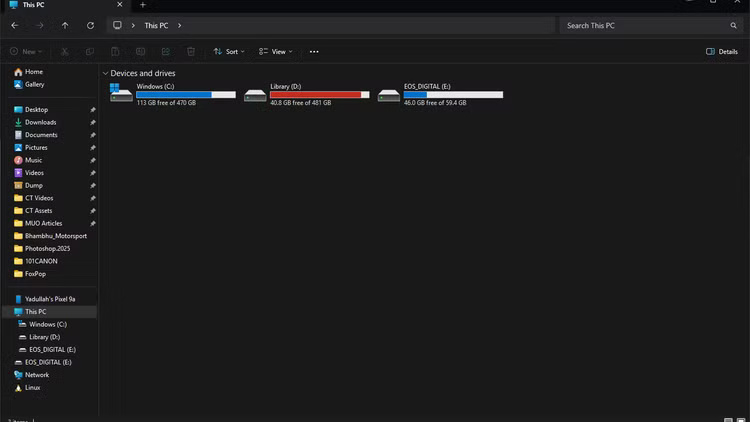
Task: Click the red Library (D:) usage bar
Action: tap(320, 95)
